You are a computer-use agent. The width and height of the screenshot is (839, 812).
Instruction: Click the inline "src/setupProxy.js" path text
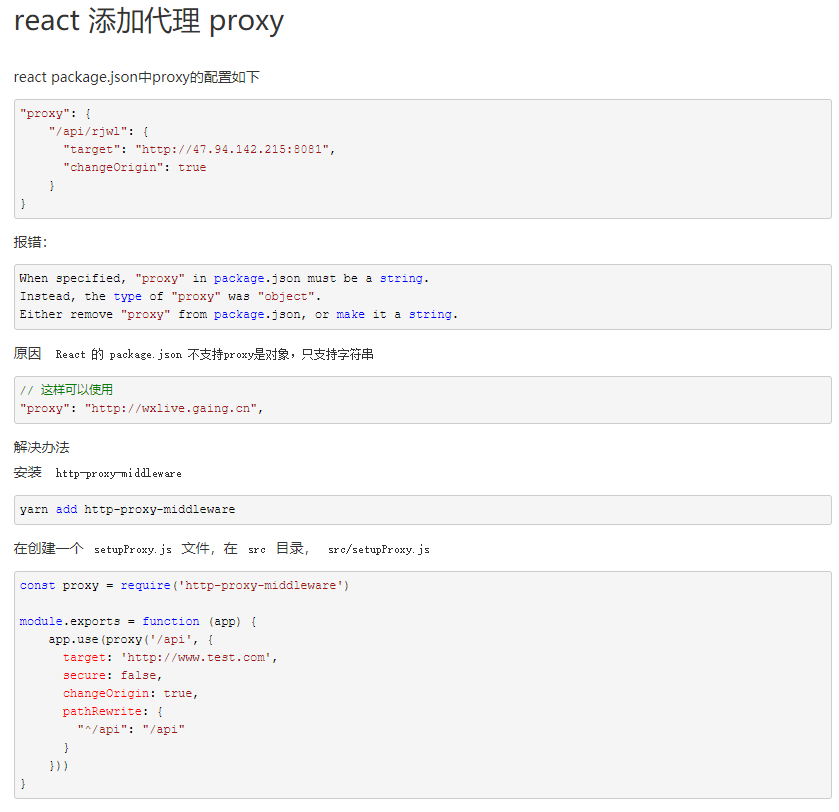(x=379, y=549)
